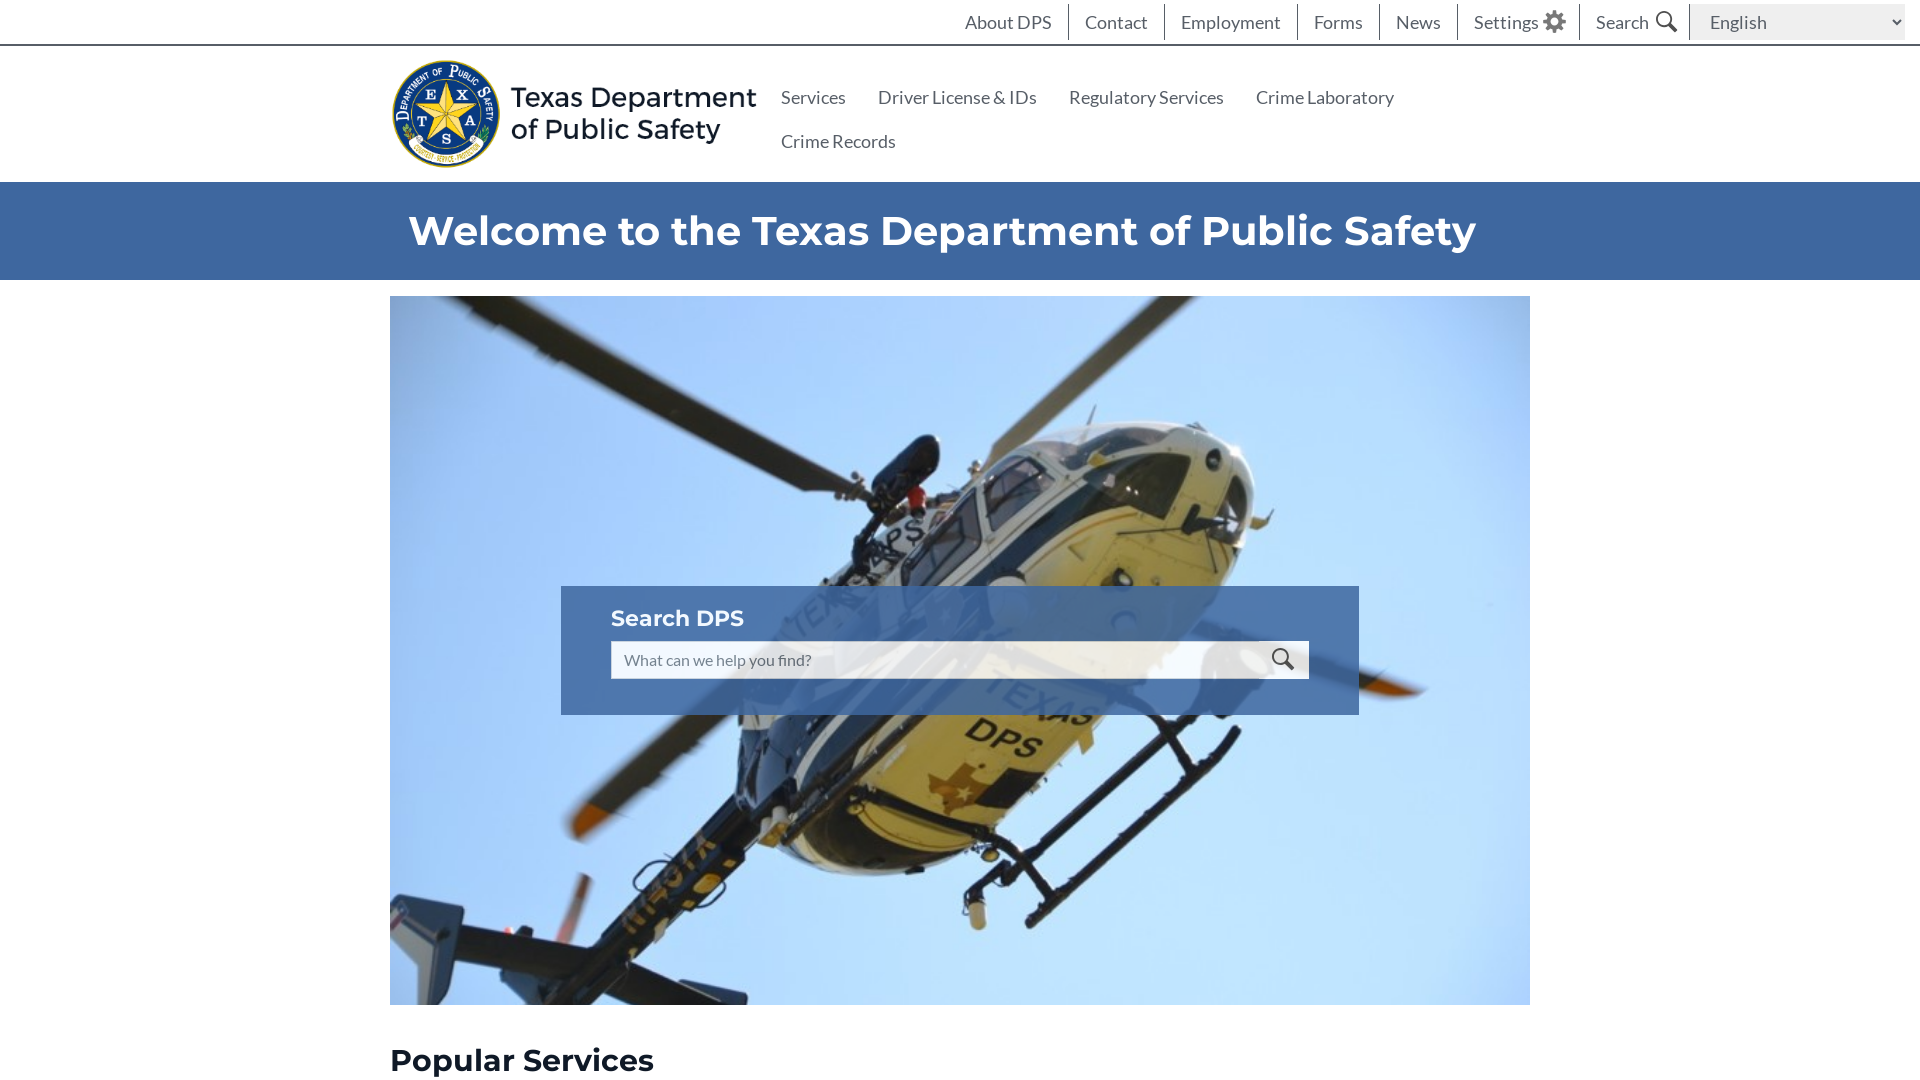
Task: Click the Popular Services heading
Action: [522, 1060]
